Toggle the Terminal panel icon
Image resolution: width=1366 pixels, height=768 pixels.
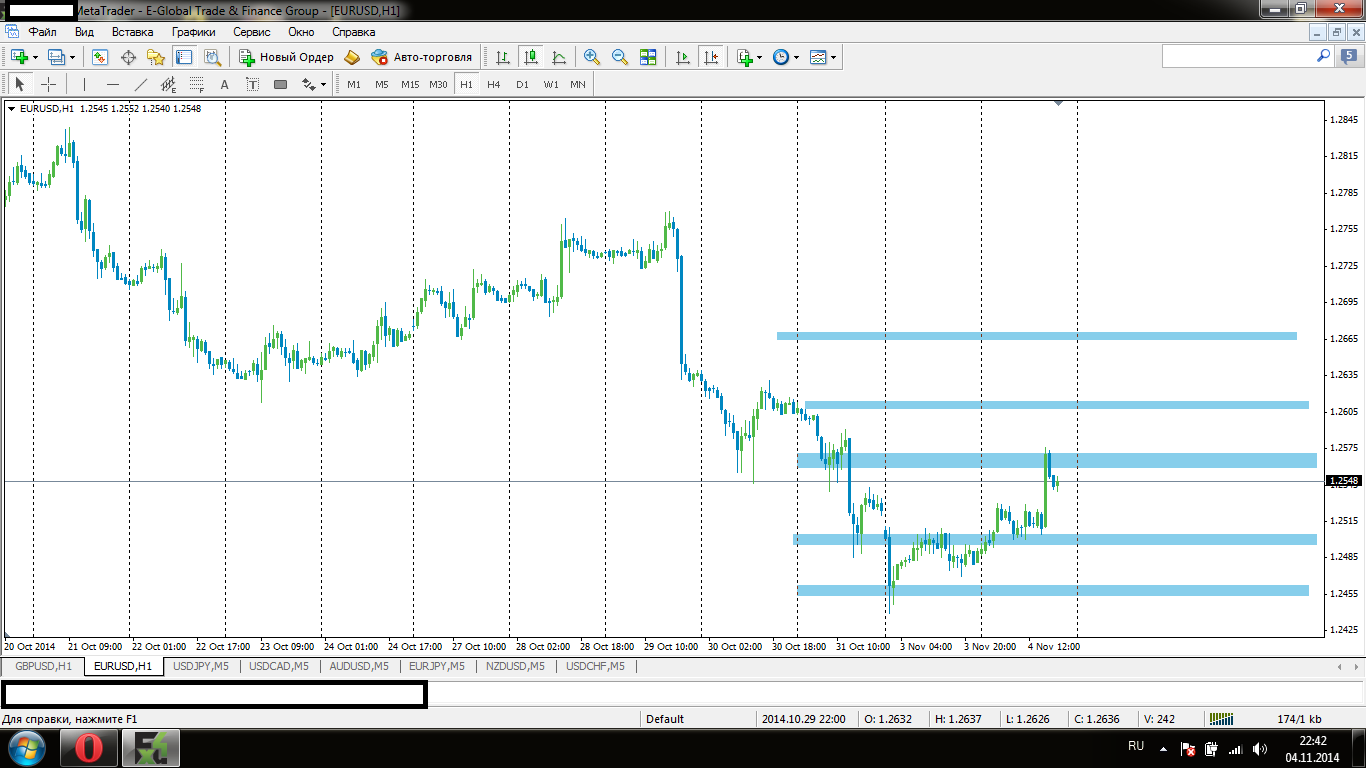184,57
